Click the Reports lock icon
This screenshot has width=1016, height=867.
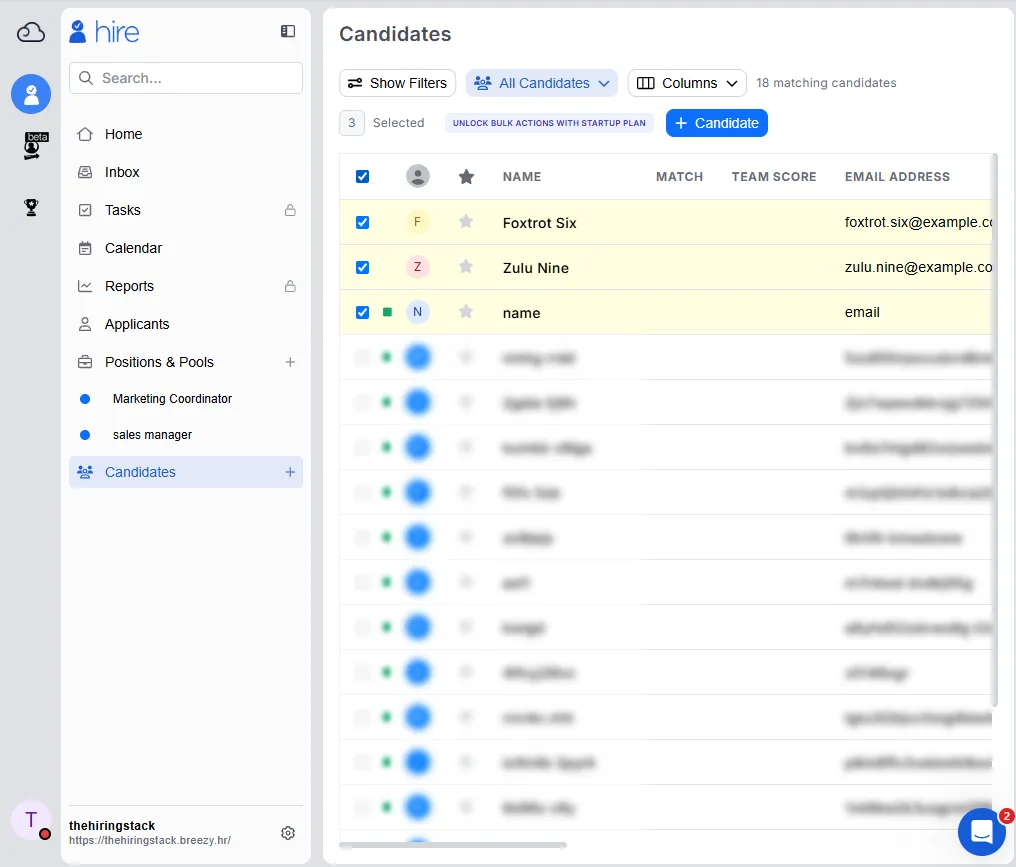[x=290, y=286]
